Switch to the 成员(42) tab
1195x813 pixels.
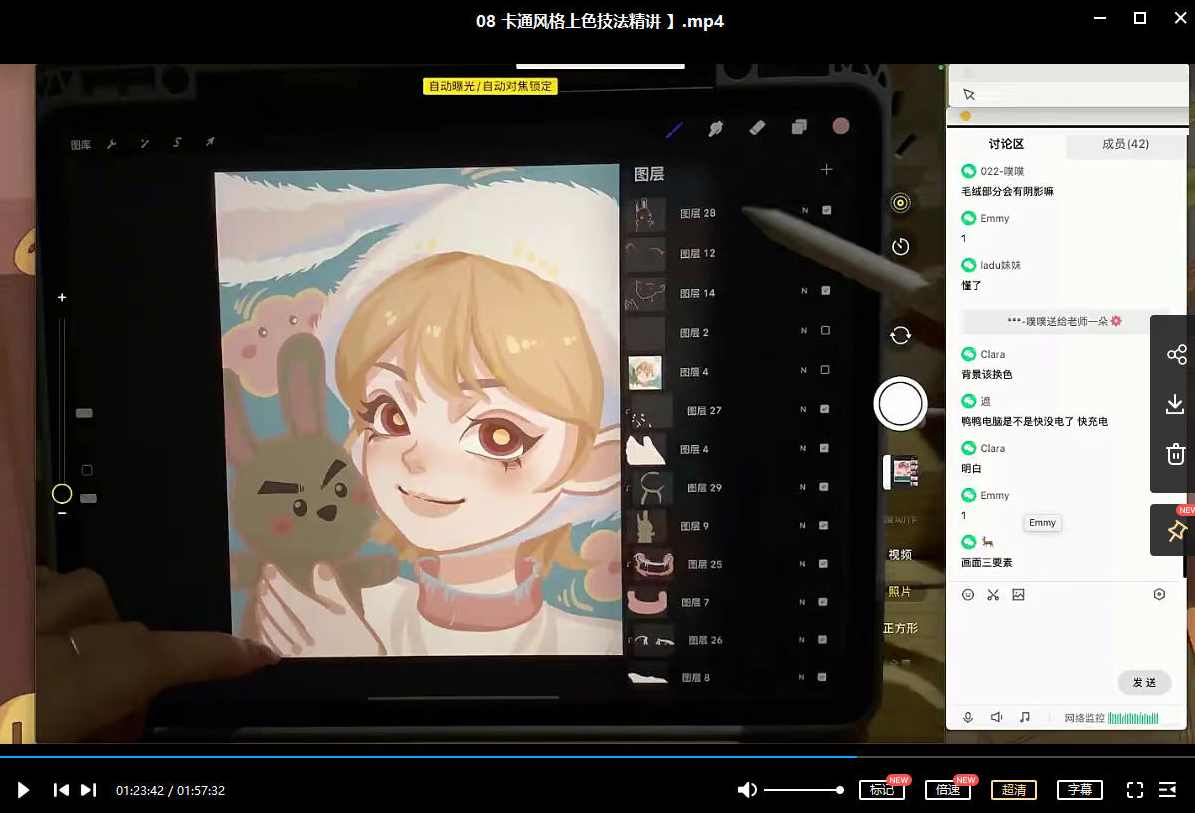[x=1125, y=144]
